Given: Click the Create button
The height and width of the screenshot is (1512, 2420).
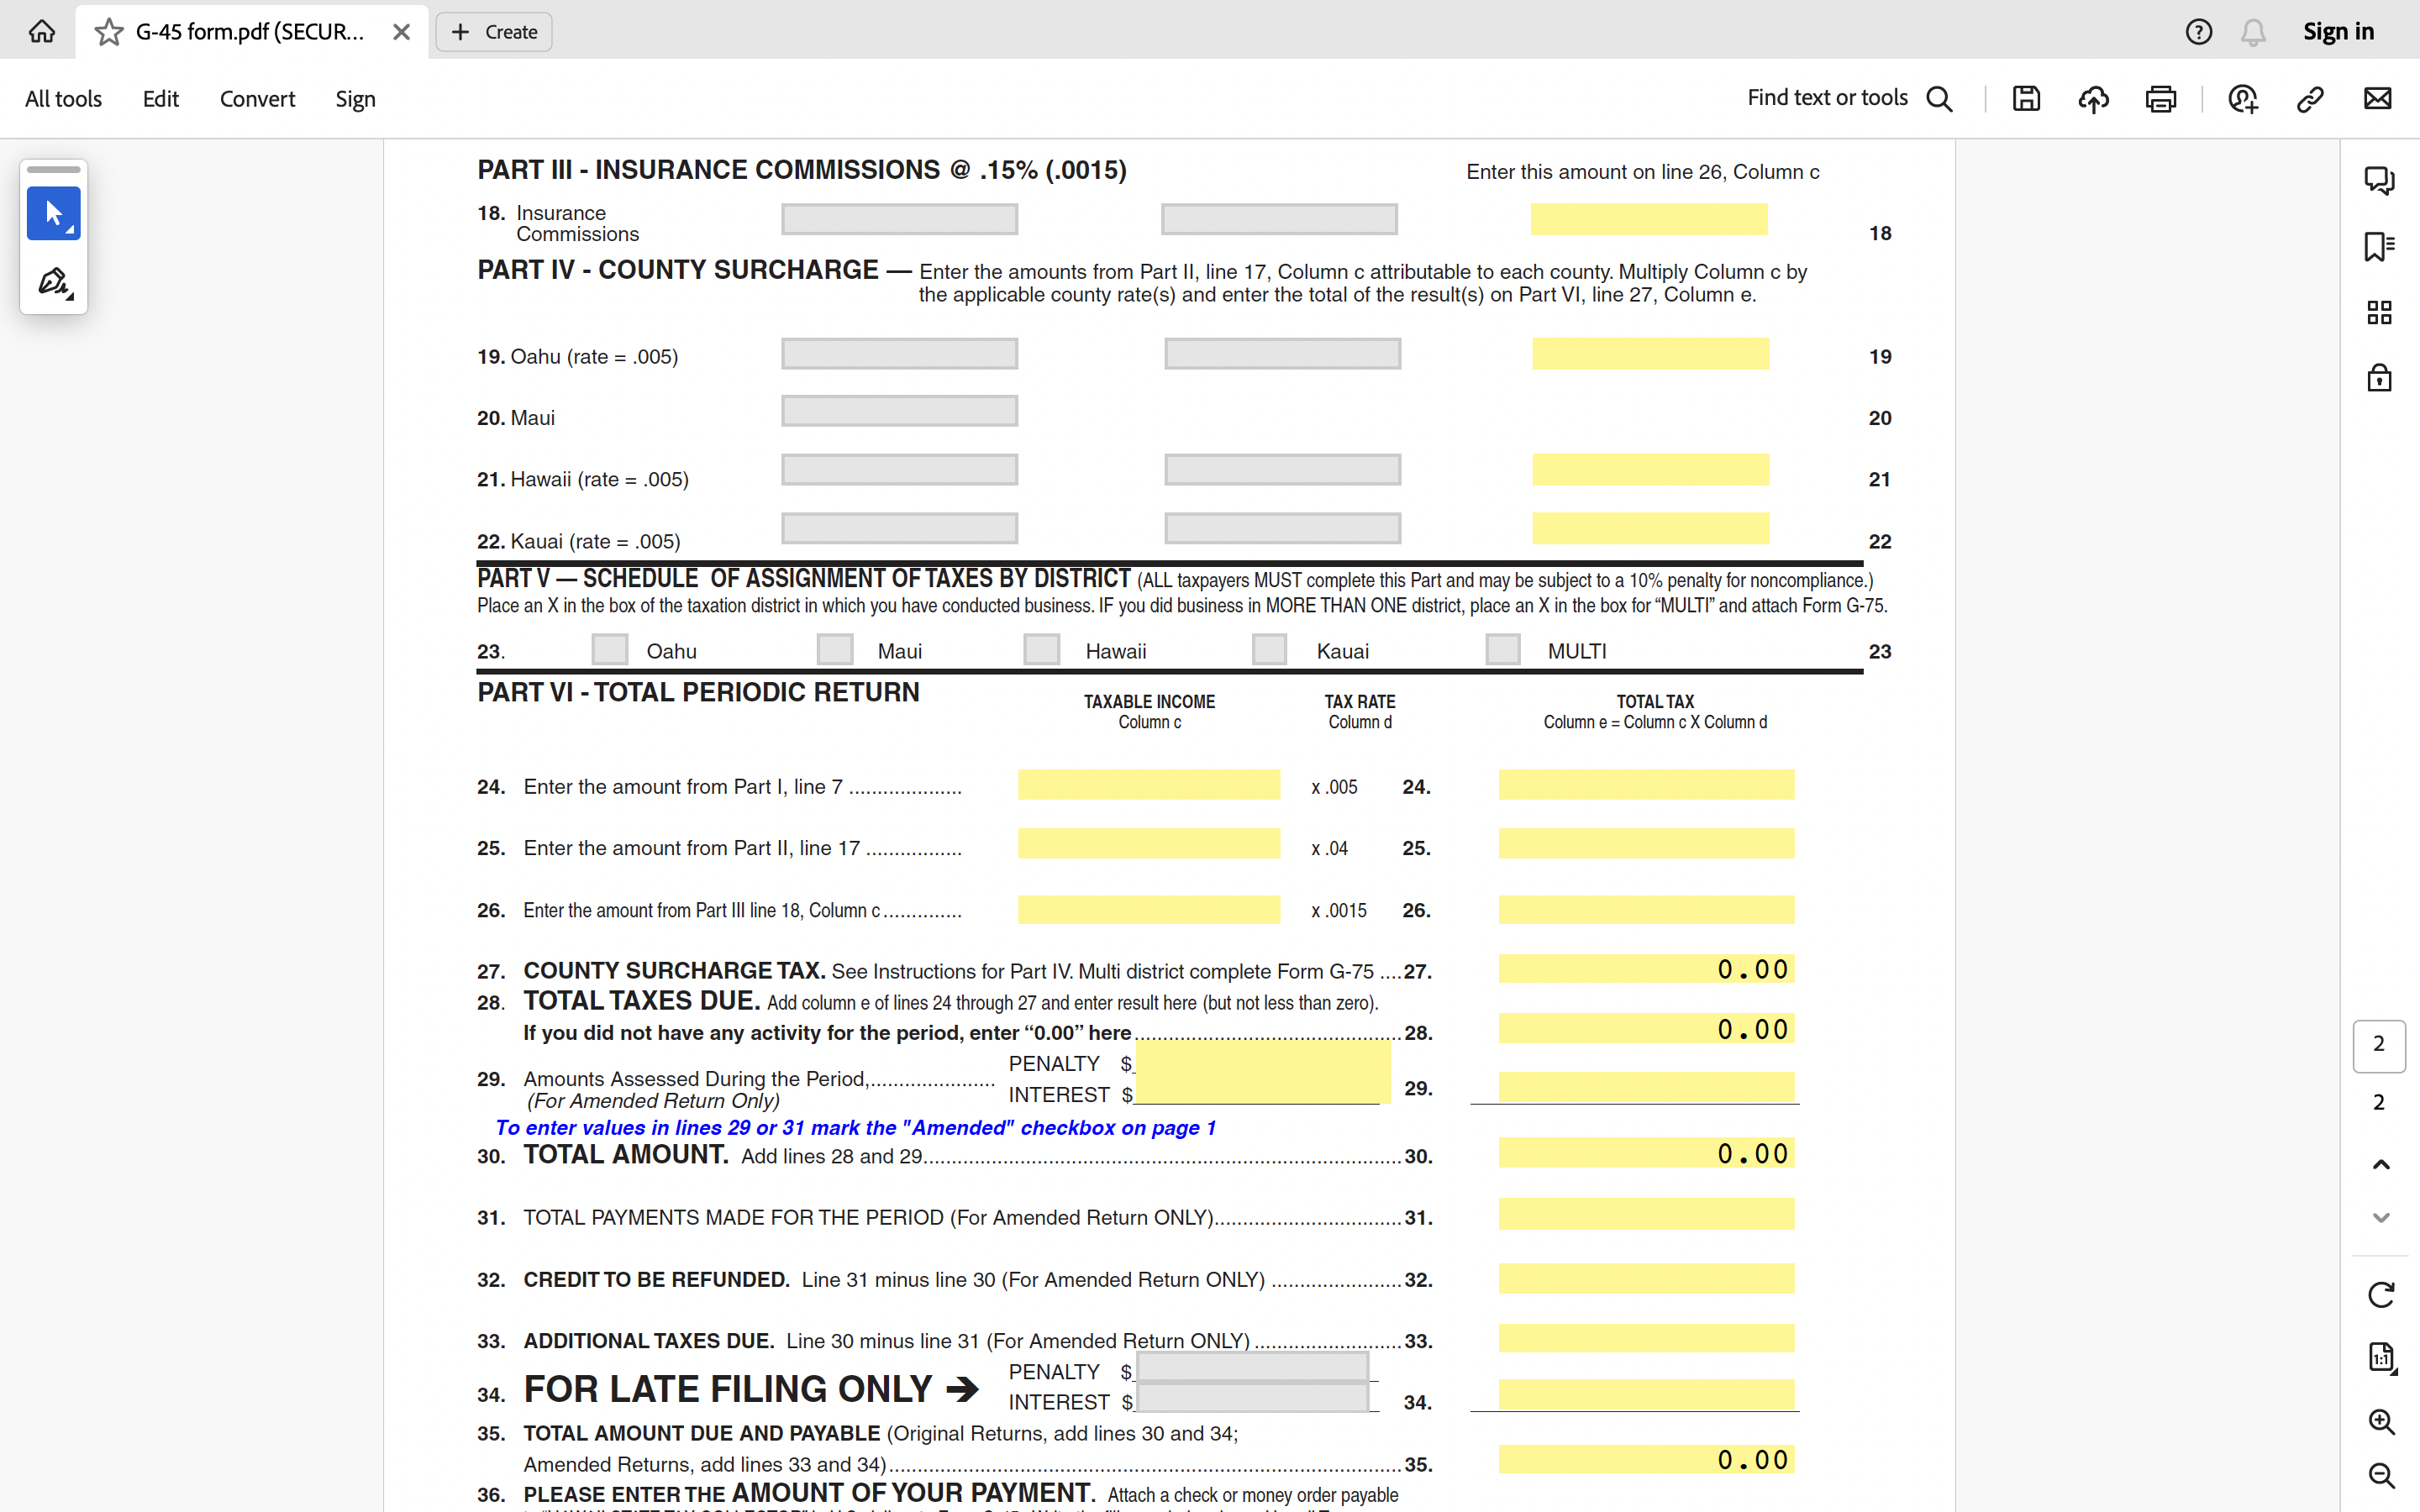Looking at the screenshot, I should tap(494, 32).
